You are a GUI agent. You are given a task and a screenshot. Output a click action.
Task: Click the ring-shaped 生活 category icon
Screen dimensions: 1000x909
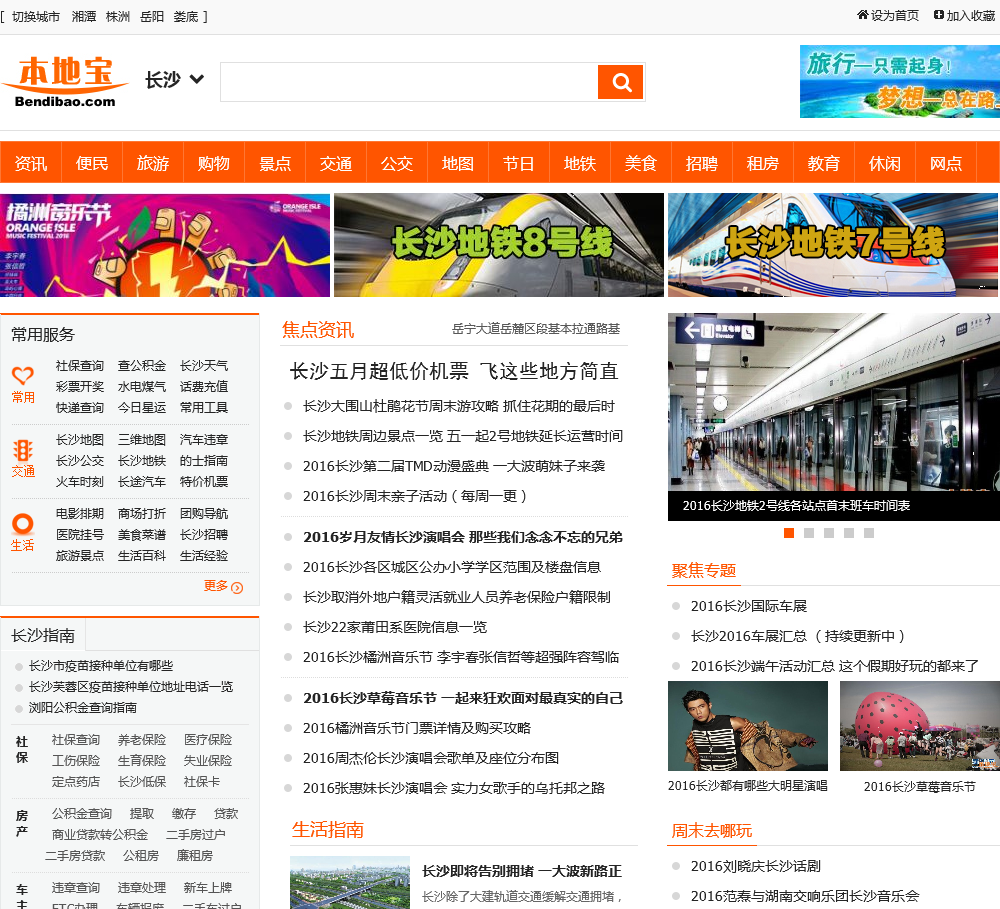[x=22, y=524]
